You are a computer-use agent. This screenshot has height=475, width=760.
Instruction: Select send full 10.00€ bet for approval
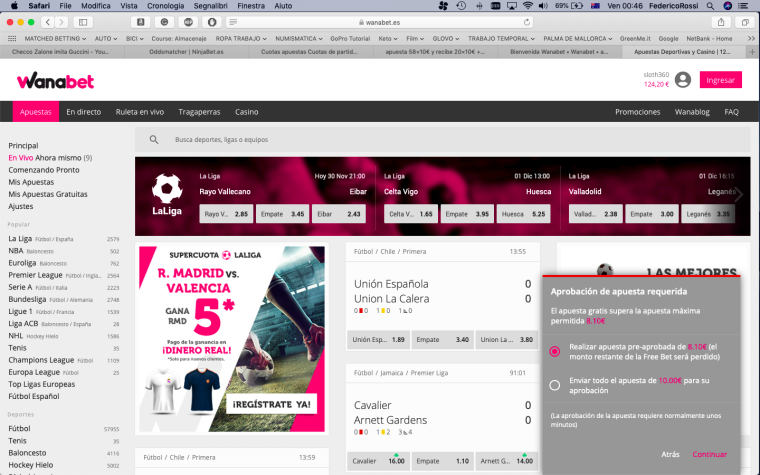554,385
